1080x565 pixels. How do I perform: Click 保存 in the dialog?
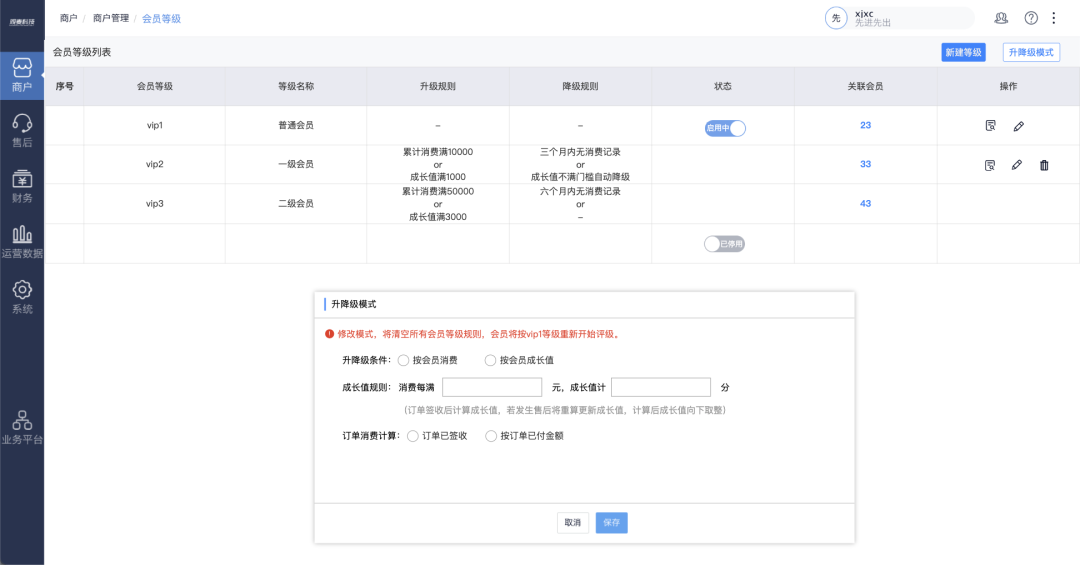(612, 522)
